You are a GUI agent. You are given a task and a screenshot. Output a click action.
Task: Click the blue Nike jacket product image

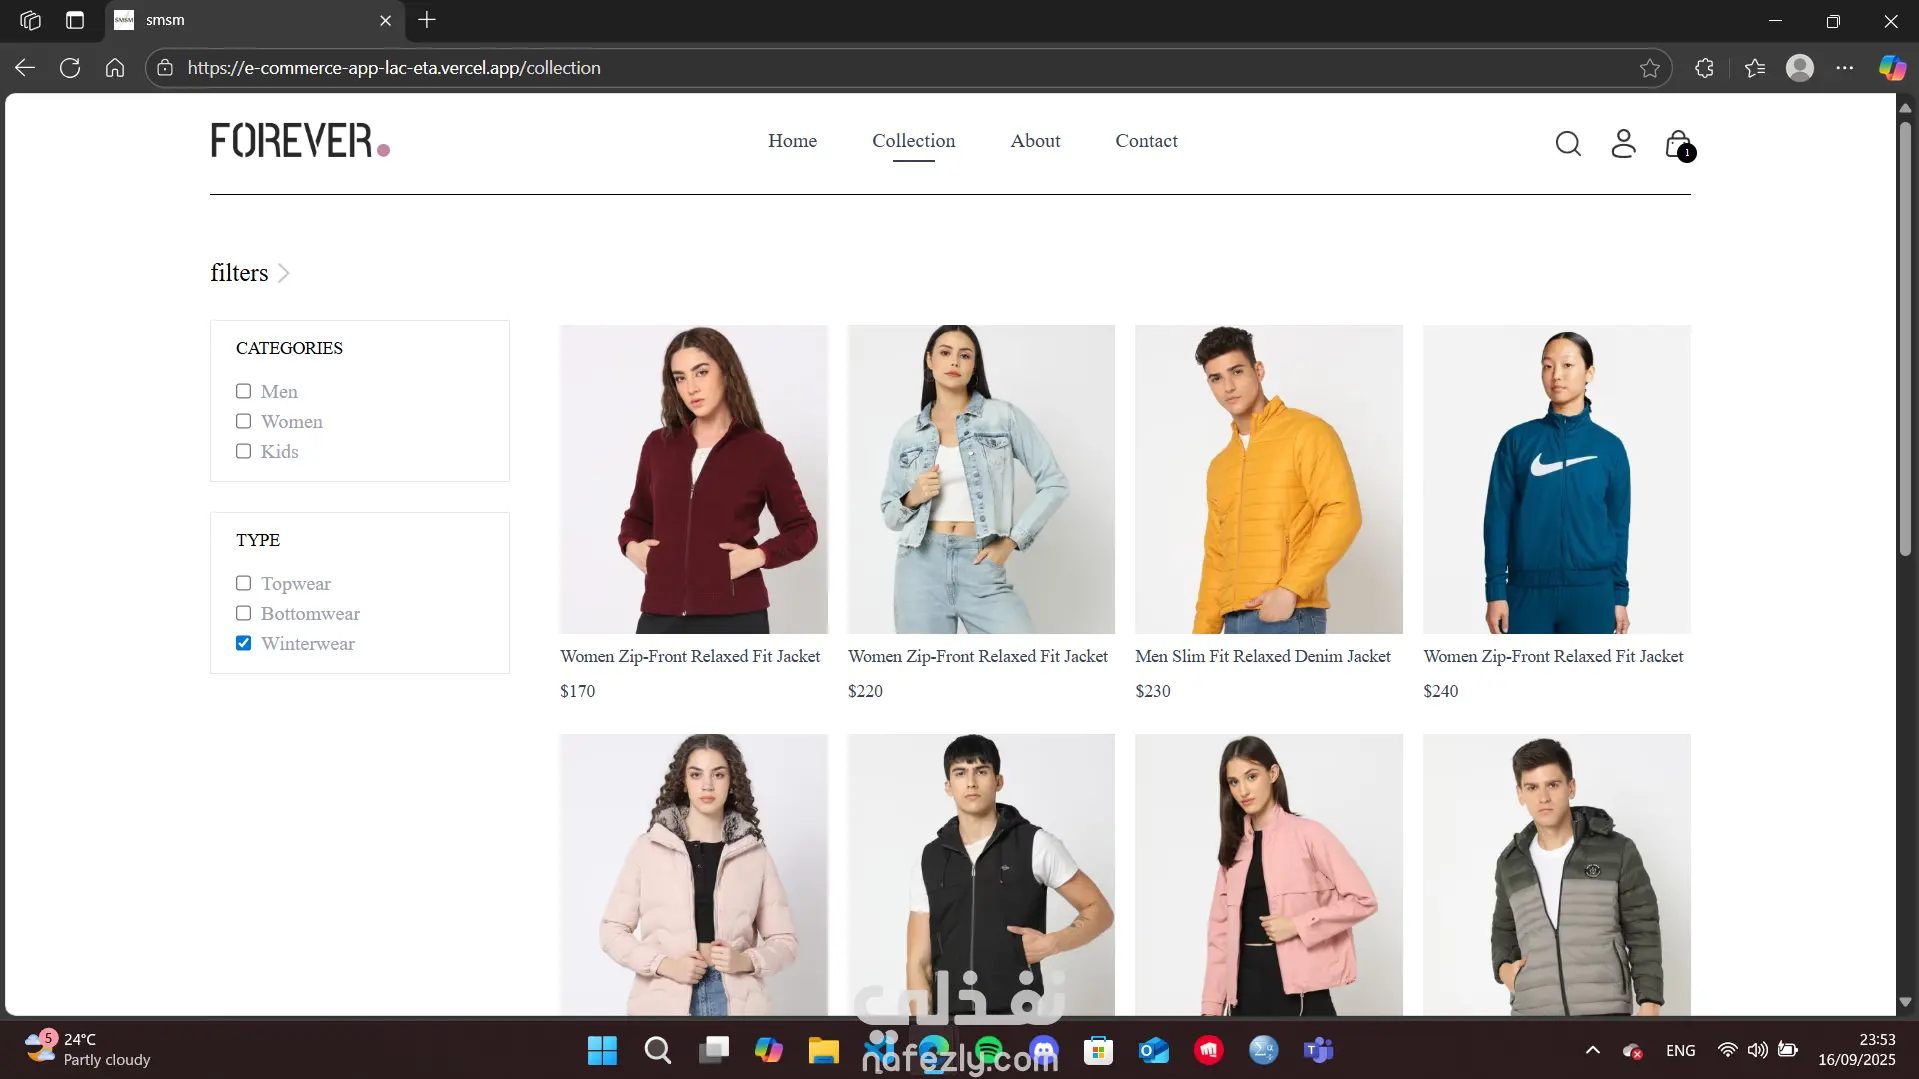click(1557, 479)
